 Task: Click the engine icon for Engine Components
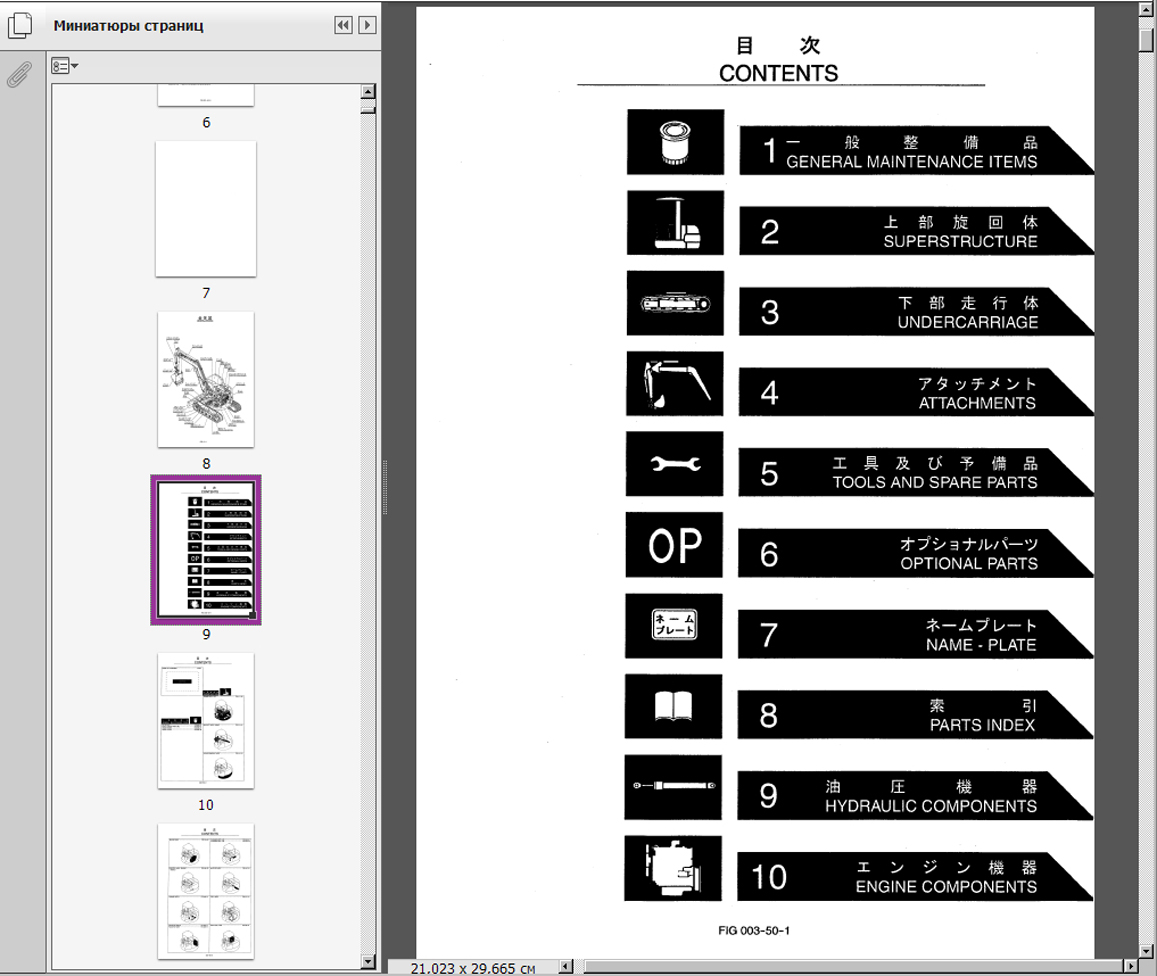[675, 868]
